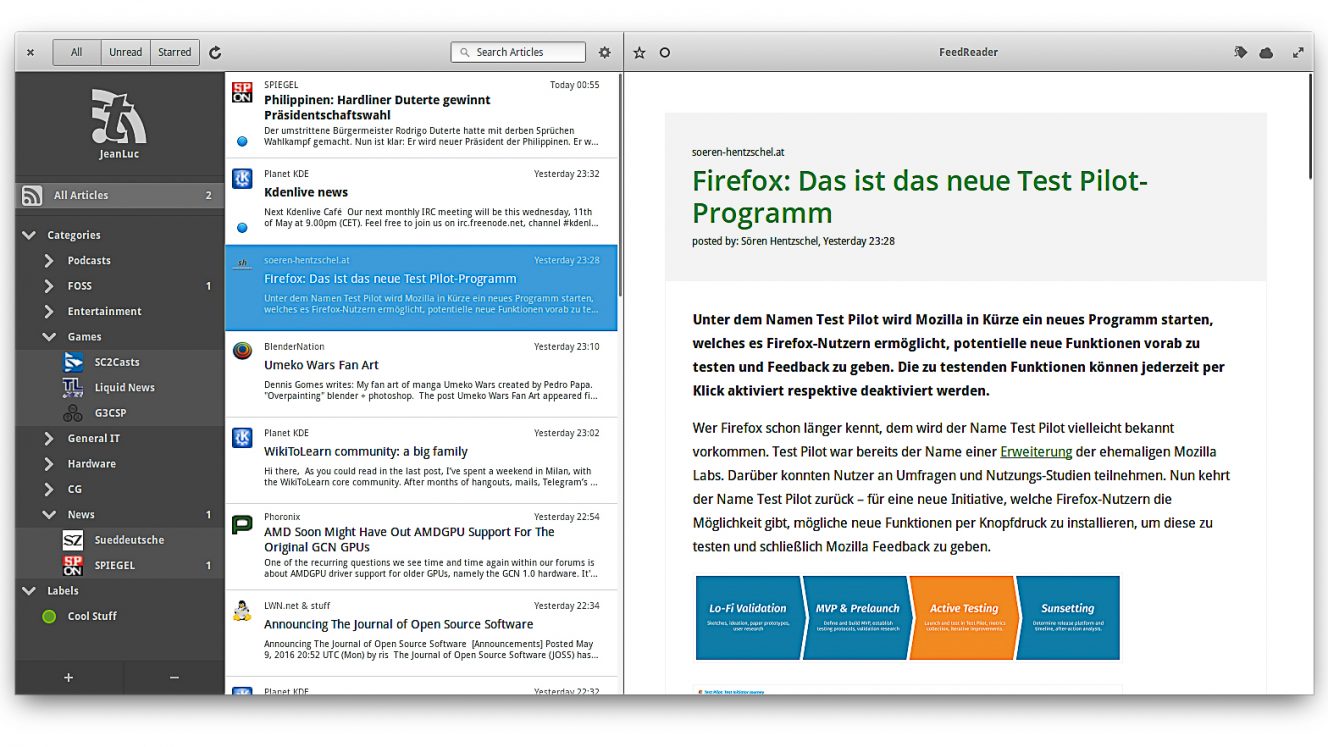Expand the FOSS category

click(49, 286)
